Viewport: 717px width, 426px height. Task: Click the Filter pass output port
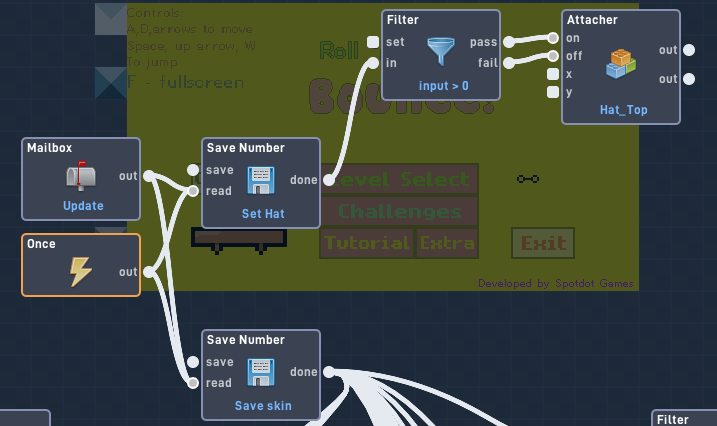point(508,42)
